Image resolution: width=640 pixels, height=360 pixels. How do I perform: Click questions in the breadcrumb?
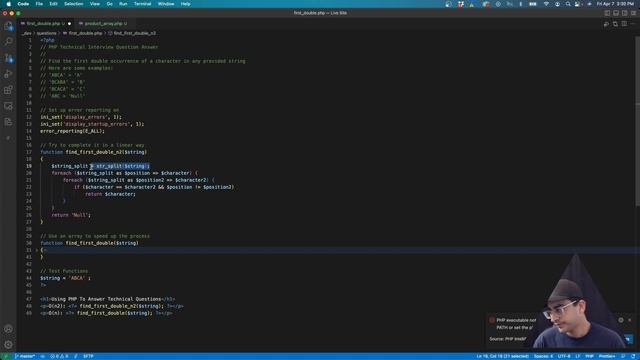tap(47, 33)
